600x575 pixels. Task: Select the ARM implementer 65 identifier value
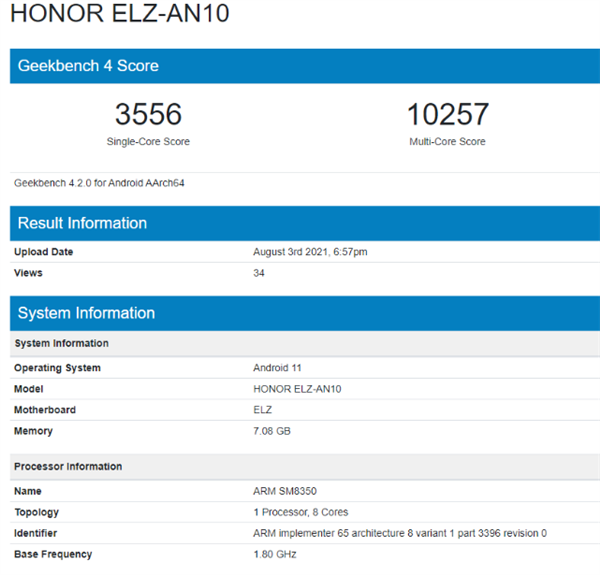pos(400,533)
